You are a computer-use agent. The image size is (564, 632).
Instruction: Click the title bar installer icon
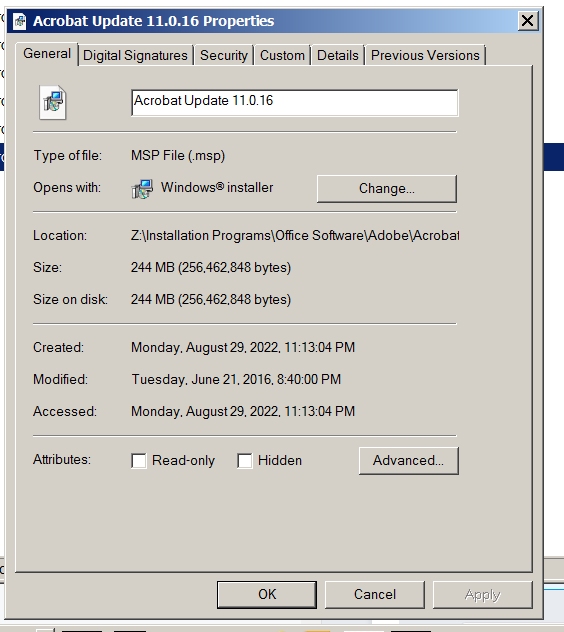tap(19, 21)
